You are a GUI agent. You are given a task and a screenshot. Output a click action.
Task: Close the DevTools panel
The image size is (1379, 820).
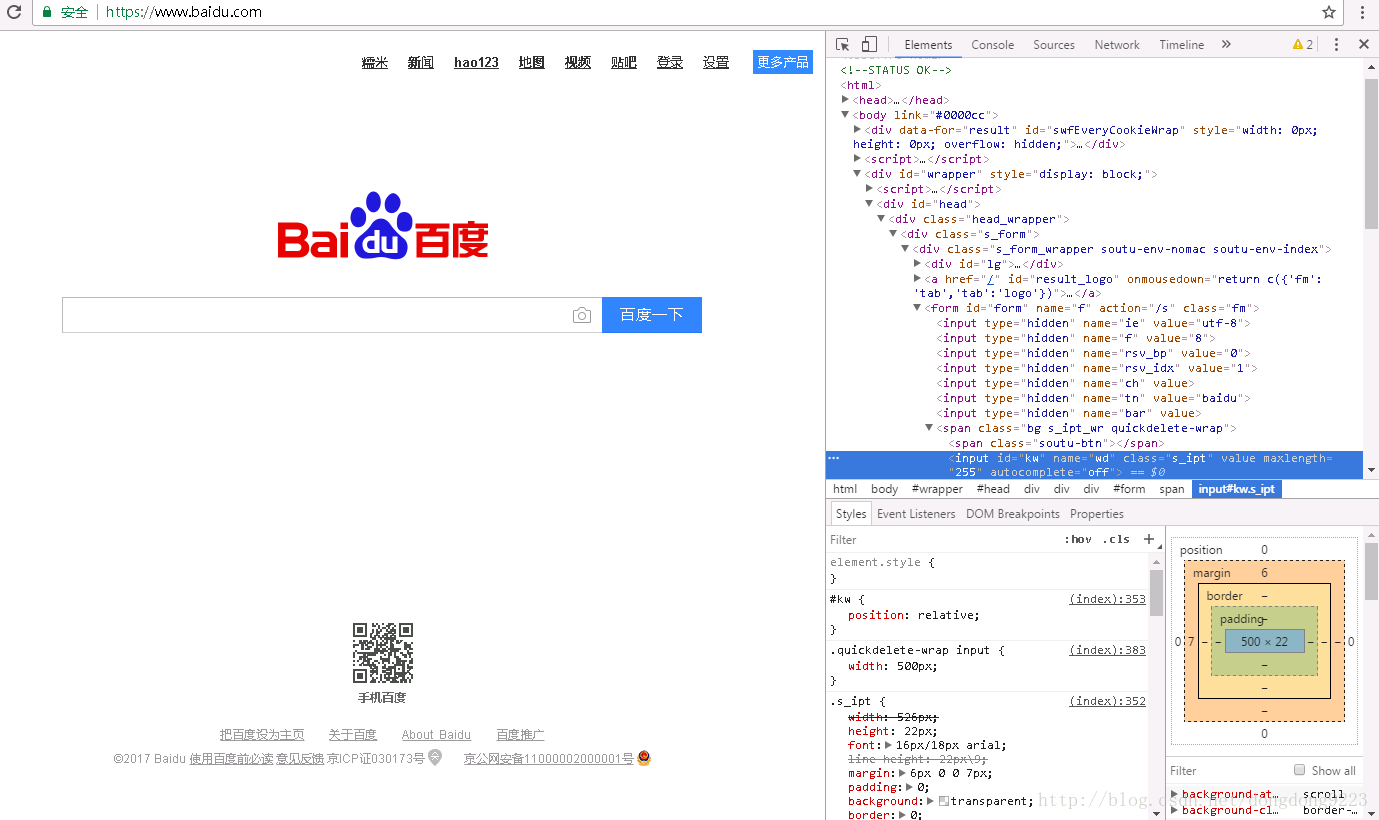tap(1363, 44)
